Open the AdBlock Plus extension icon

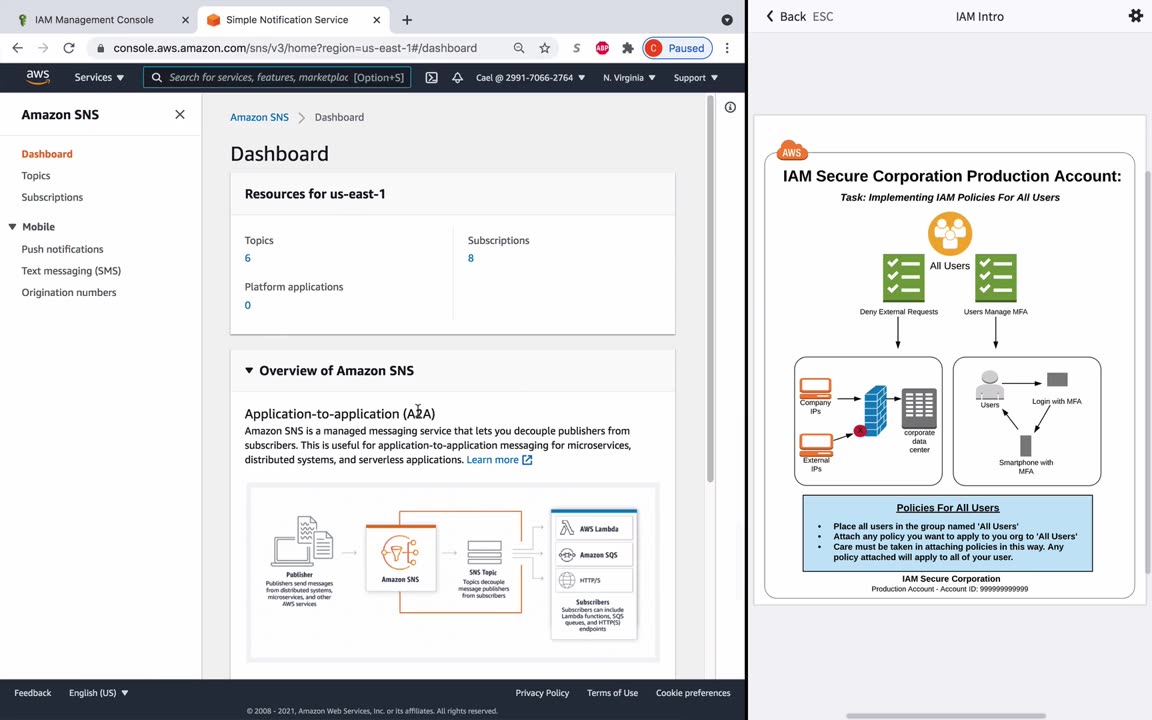click(602, 48)
